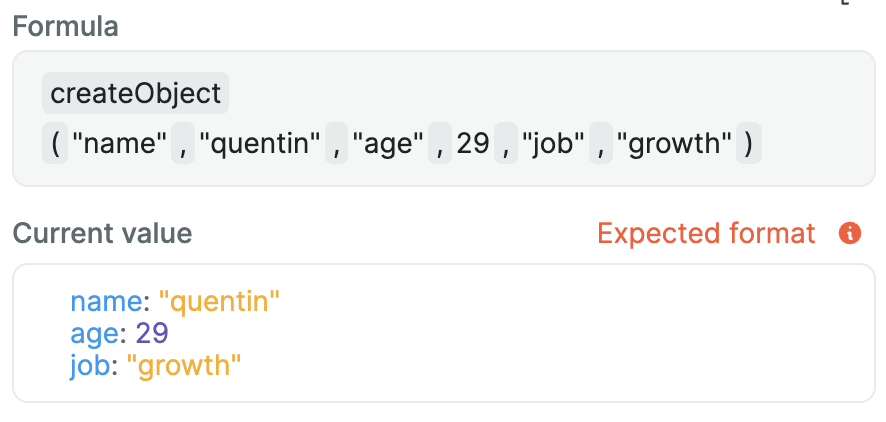Image resolution: width=886 pixels, height=422 pixels.
Task: Select the "name" argument token in formula
Action: [120, 145]
